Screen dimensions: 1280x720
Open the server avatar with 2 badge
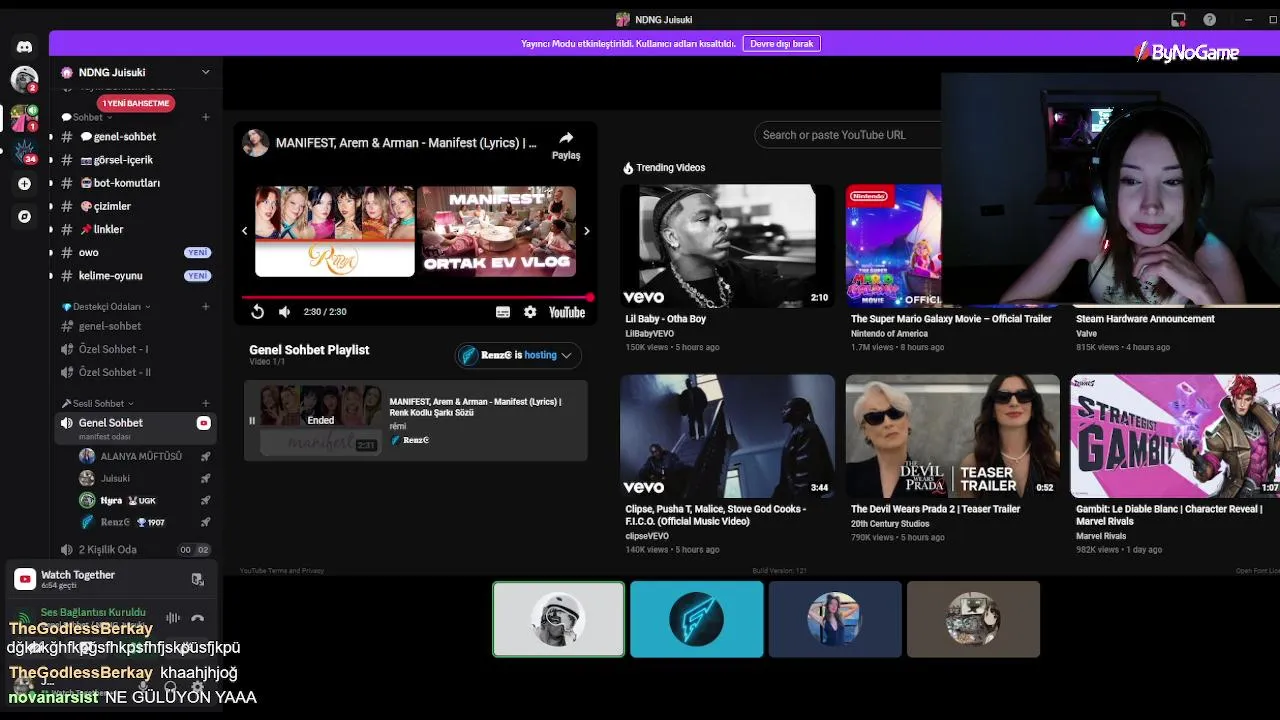[24, 79]
